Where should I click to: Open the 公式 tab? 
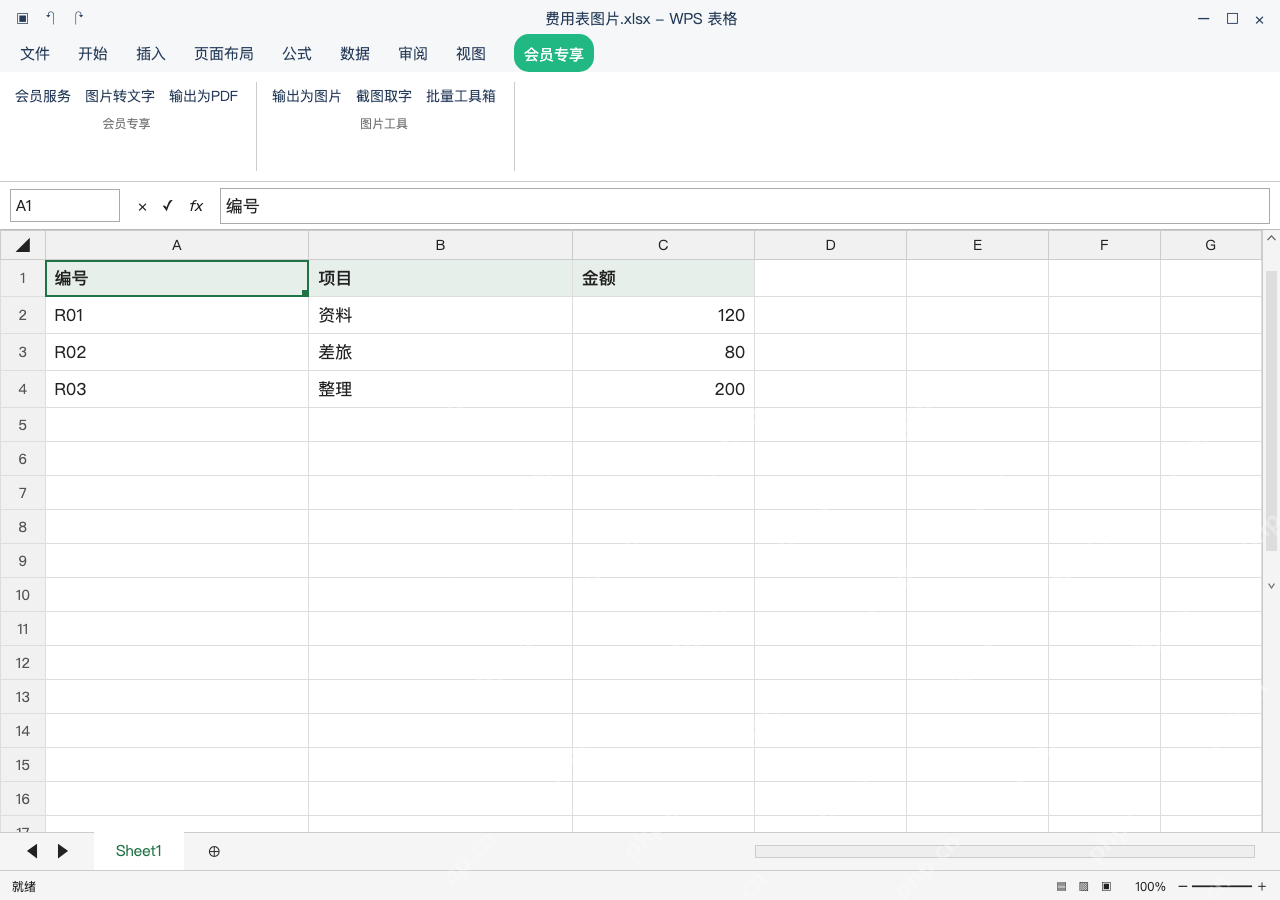click(297, 54)
